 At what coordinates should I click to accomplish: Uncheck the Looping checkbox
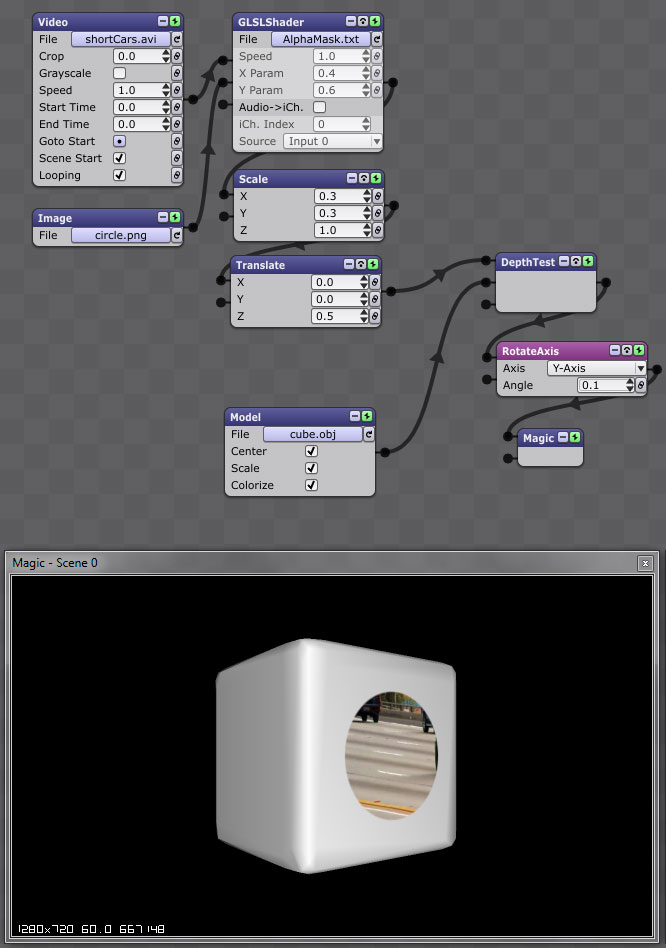[120, 175]
